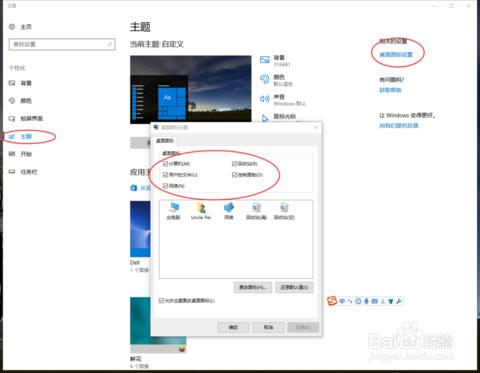Viewport: 480px width, 373px height.
Task: Toggle allow themes to change desktop icons
Action: pos(161,301)
